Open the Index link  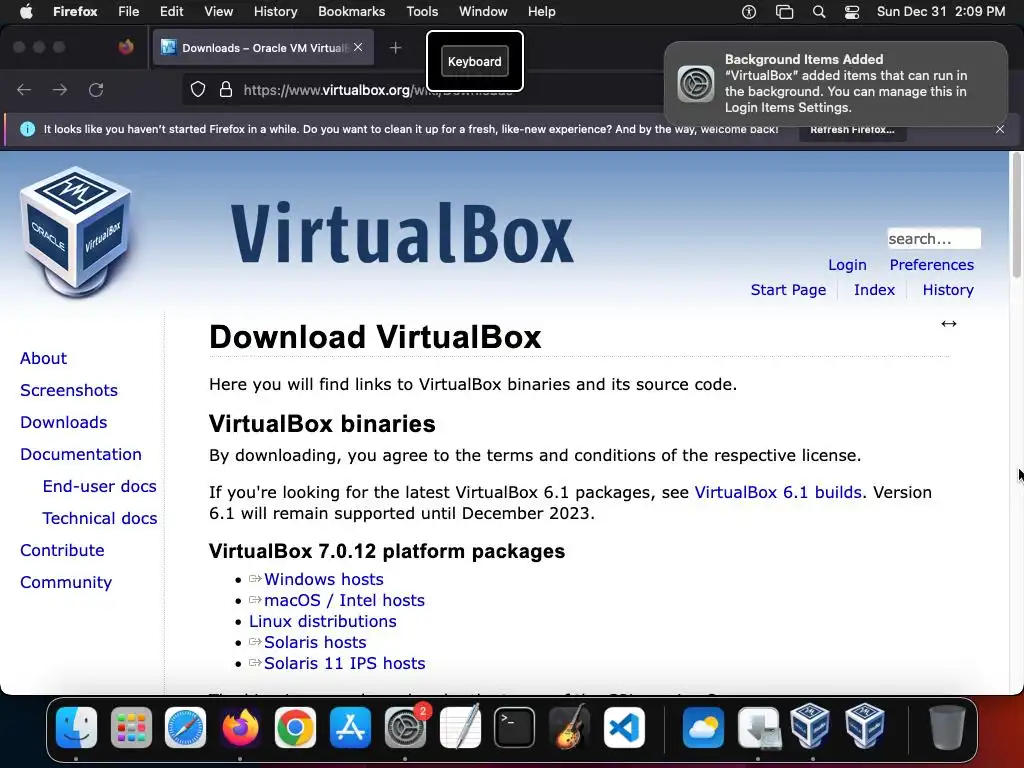tap(874, 289)
